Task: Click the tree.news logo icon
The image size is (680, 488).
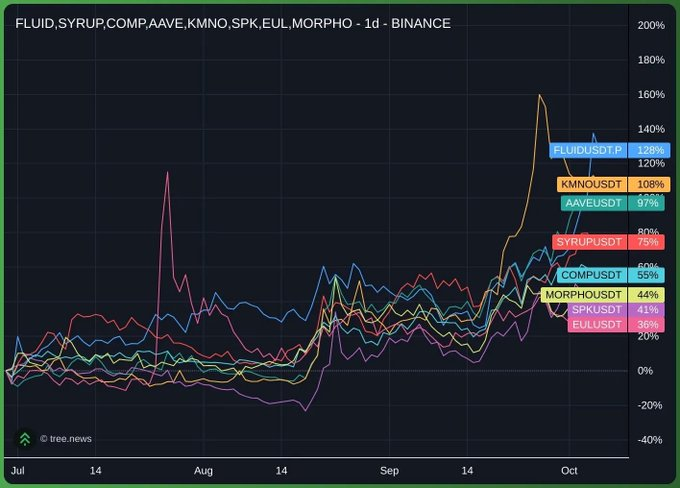Action: pos(25,439)
